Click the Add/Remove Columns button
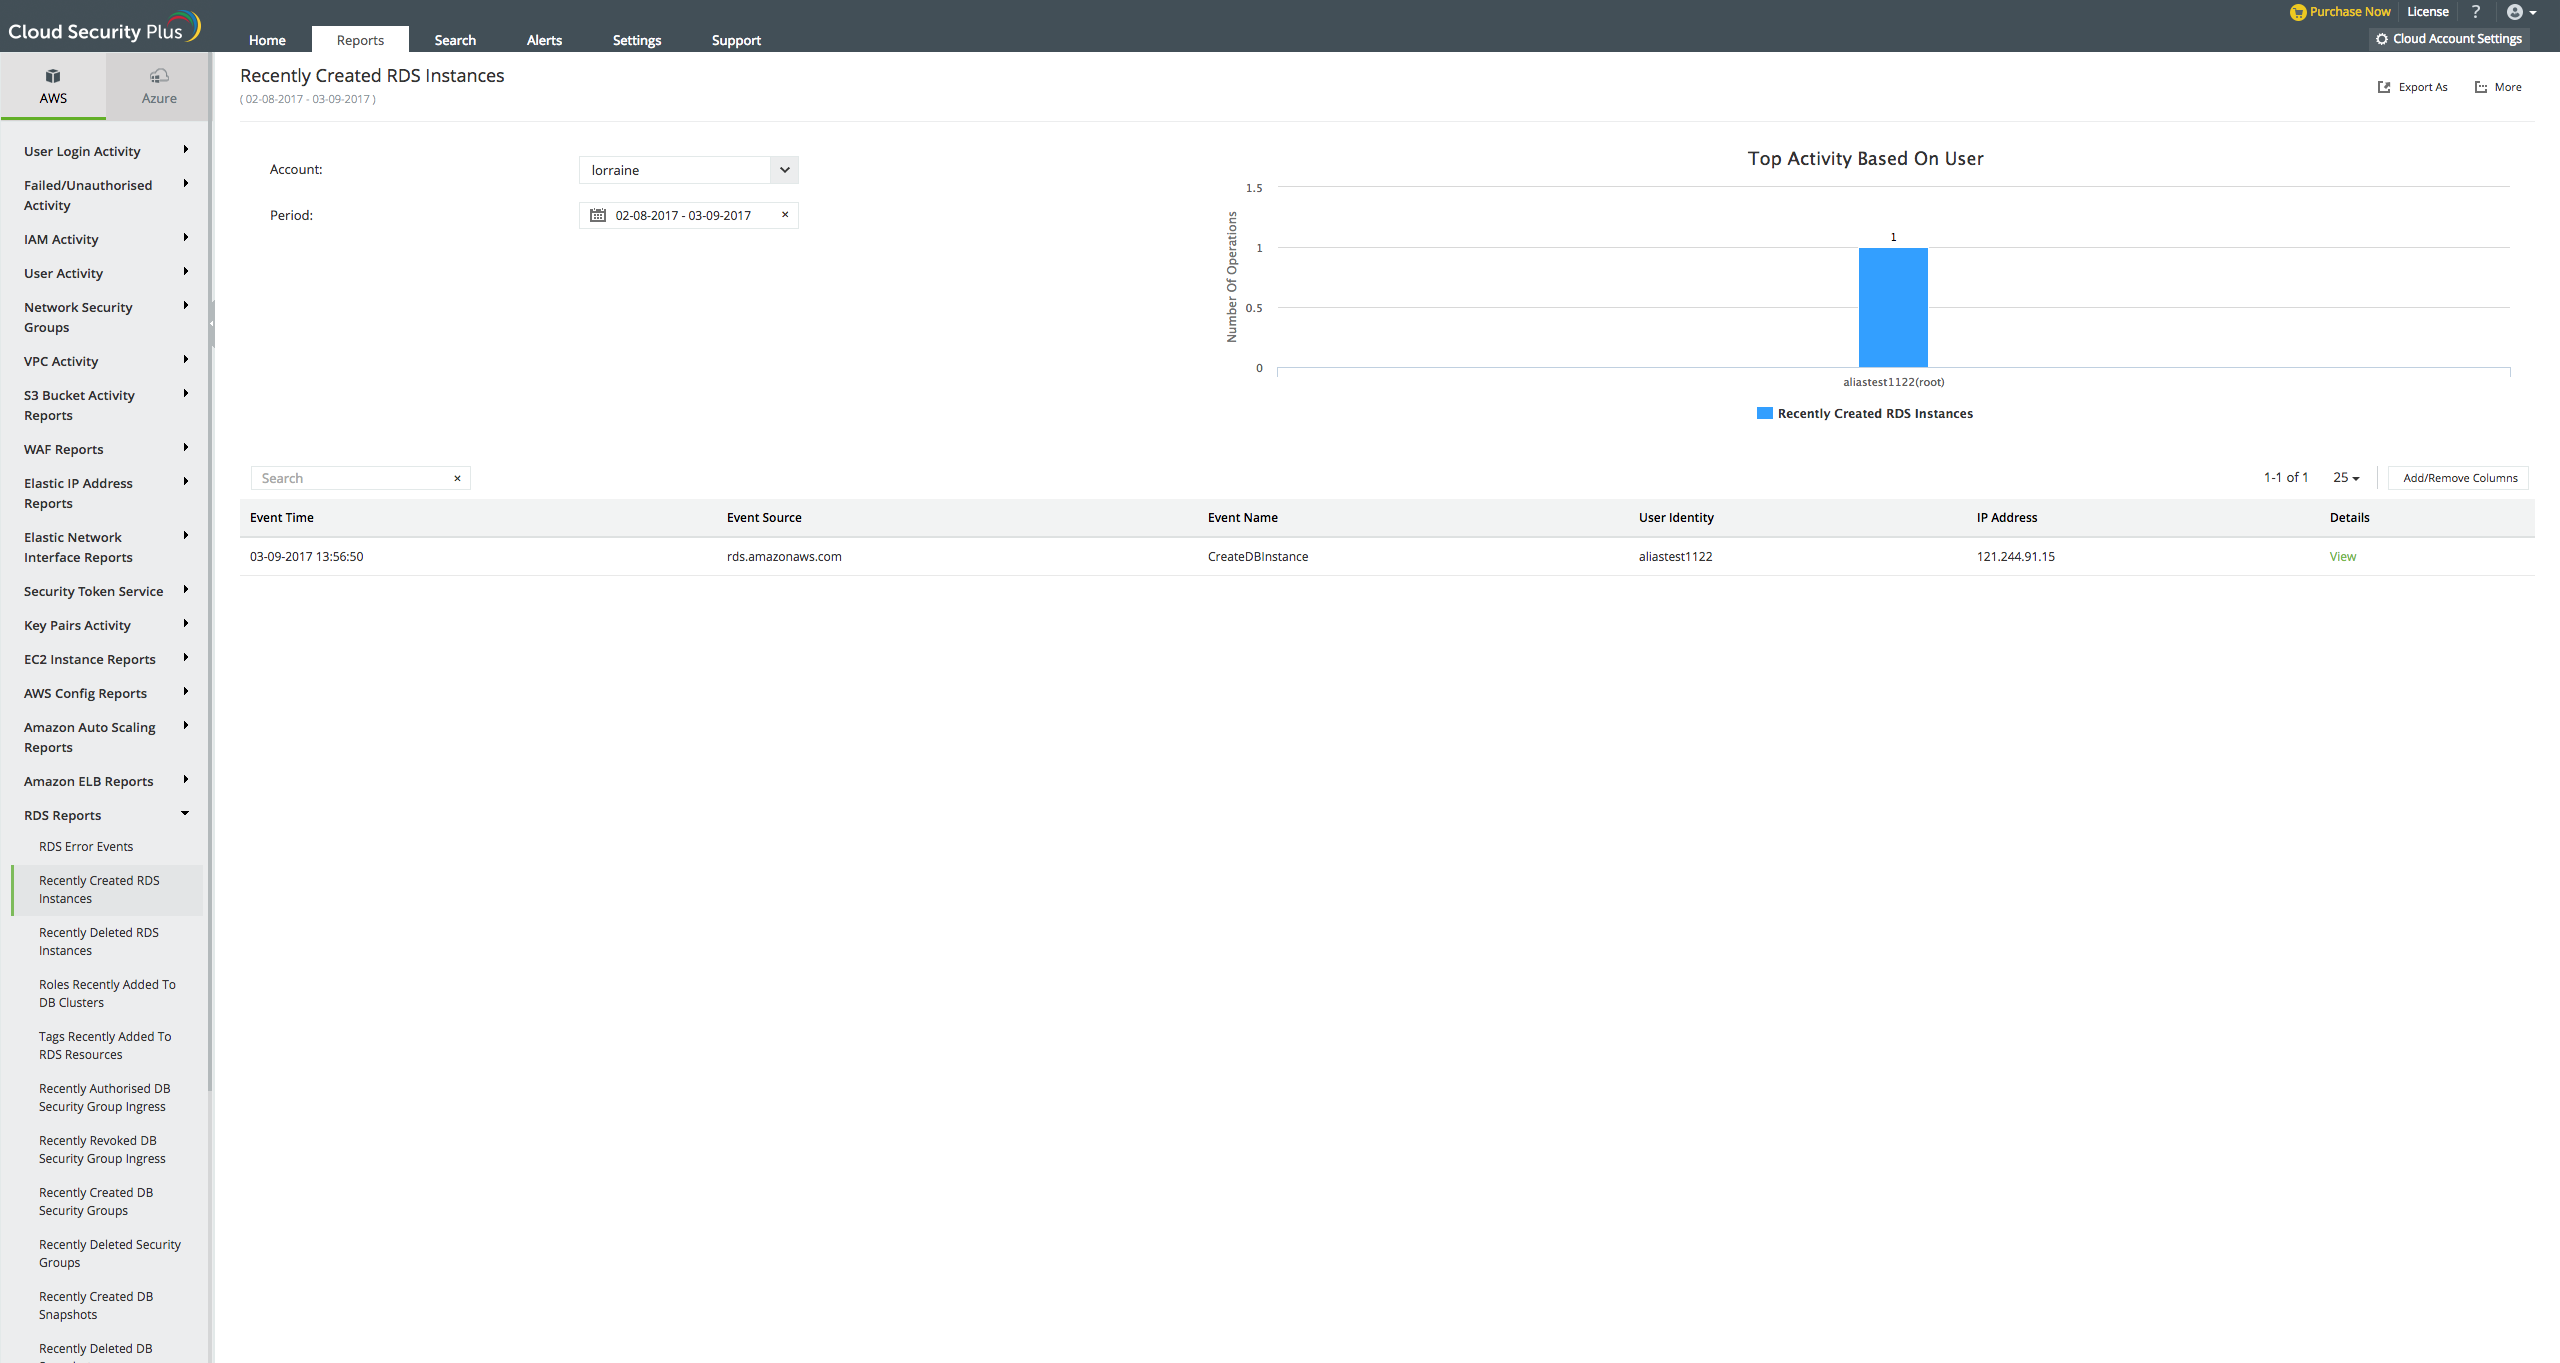 [2459, 478]
